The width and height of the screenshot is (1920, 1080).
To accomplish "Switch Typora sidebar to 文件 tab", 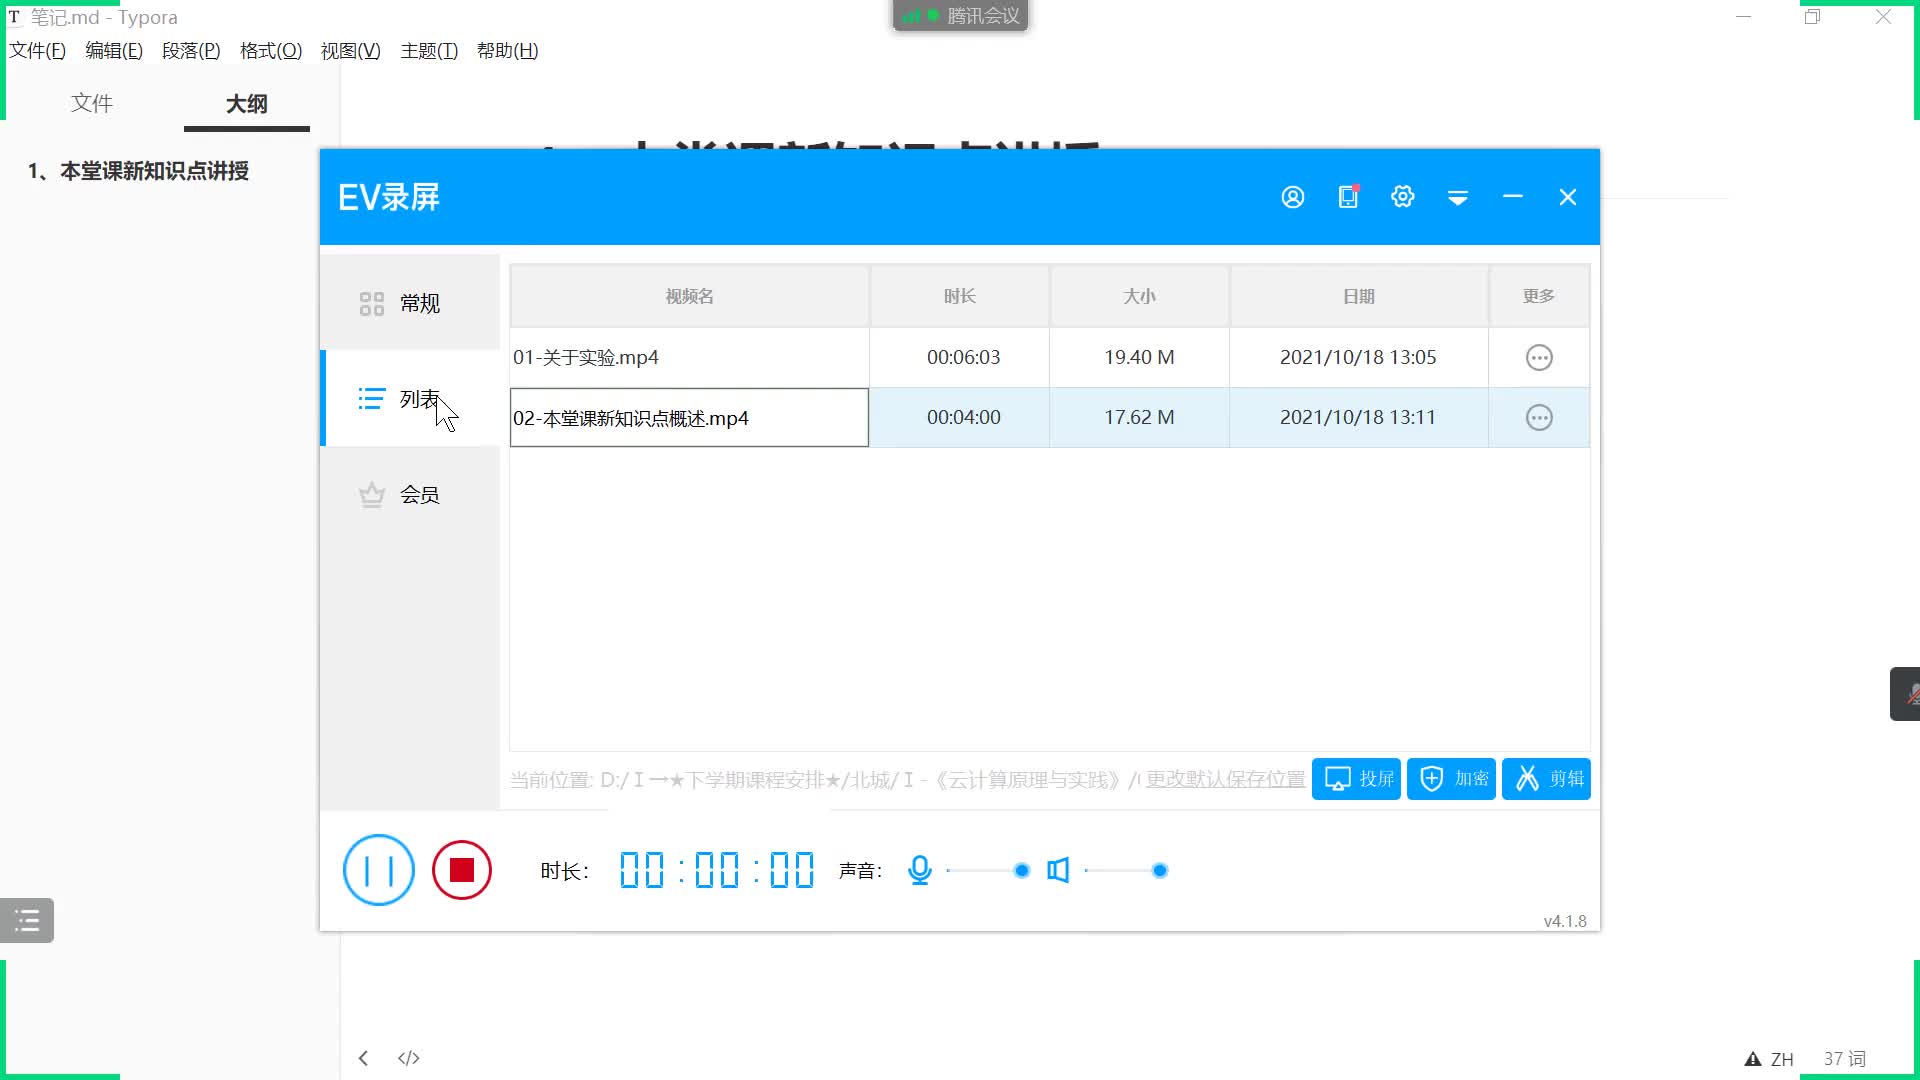I will pos(92,103).
